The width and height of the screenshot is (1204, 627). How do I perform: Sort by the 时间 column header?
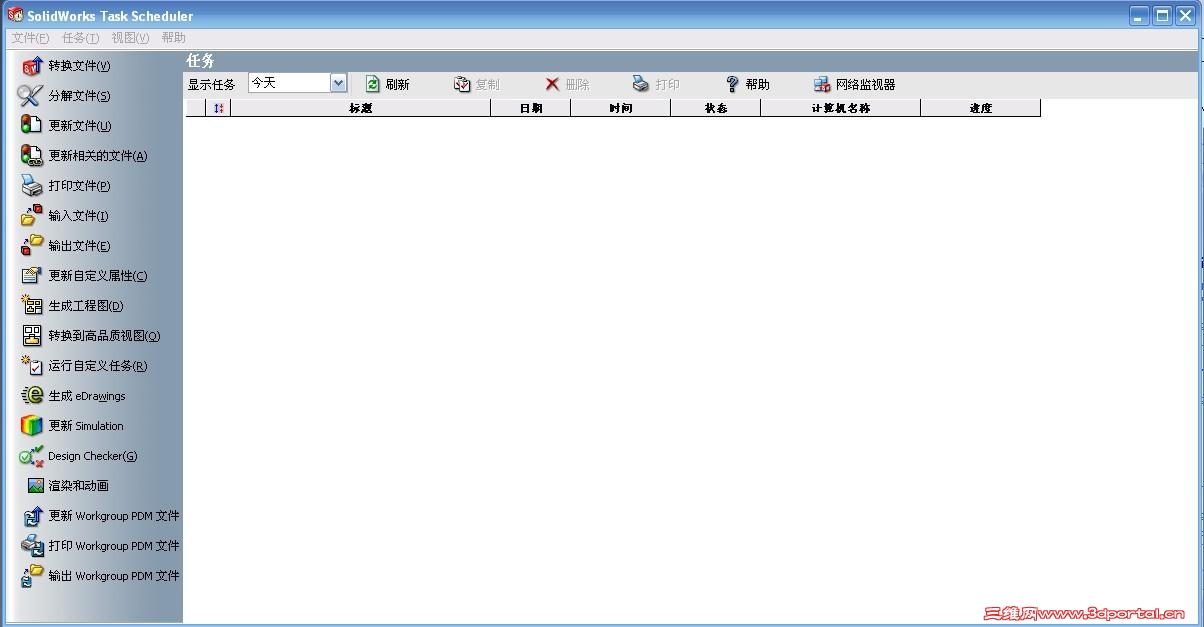click(x=621, y=108)
